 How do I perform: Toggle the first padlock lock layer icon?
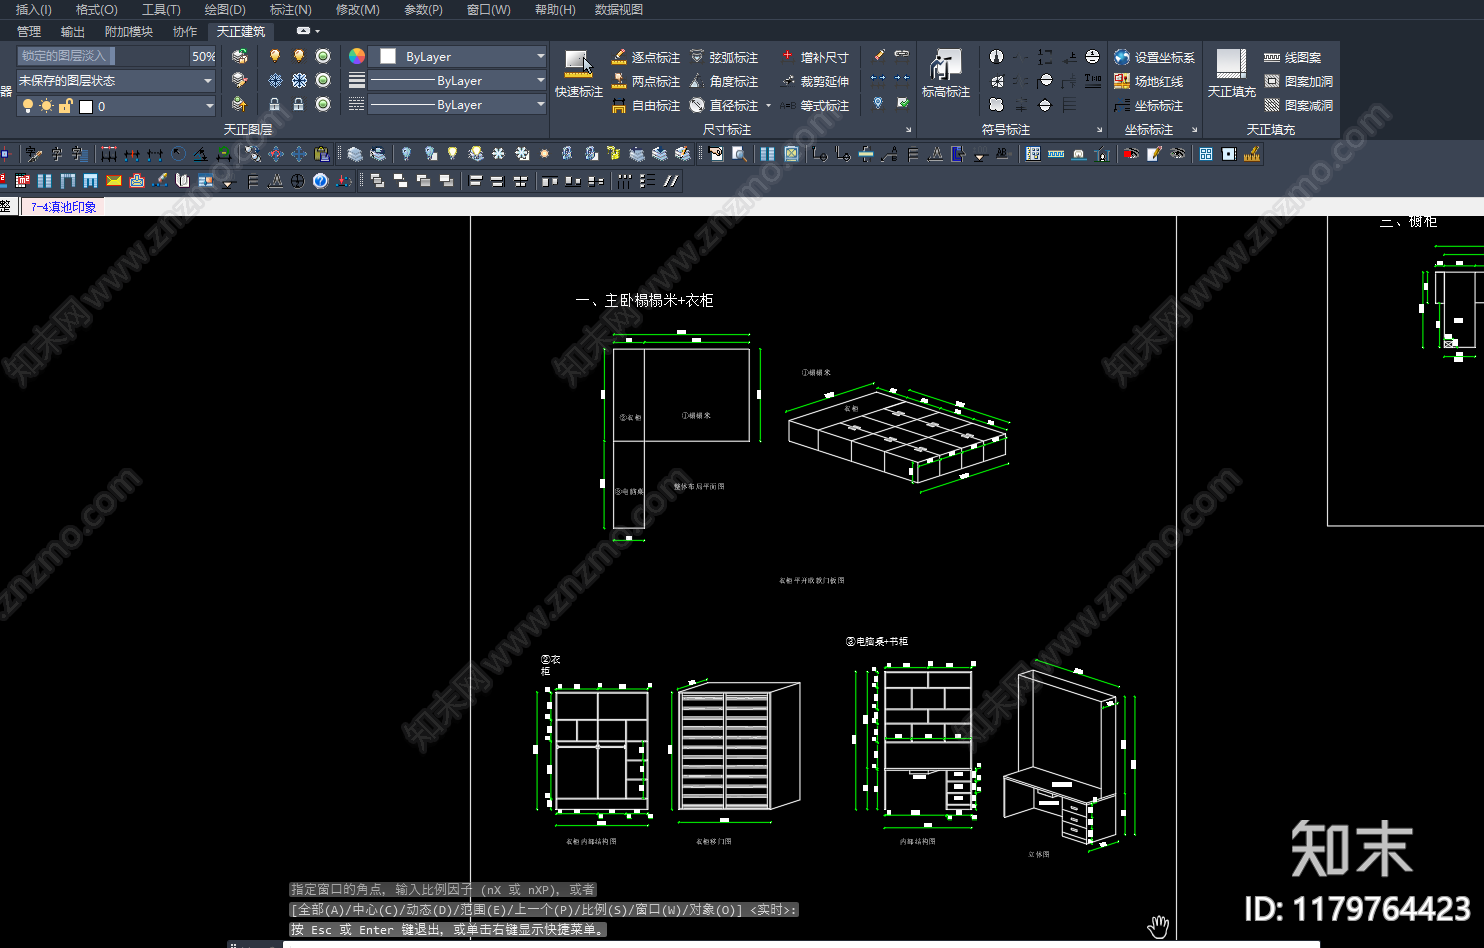point(275,104)
